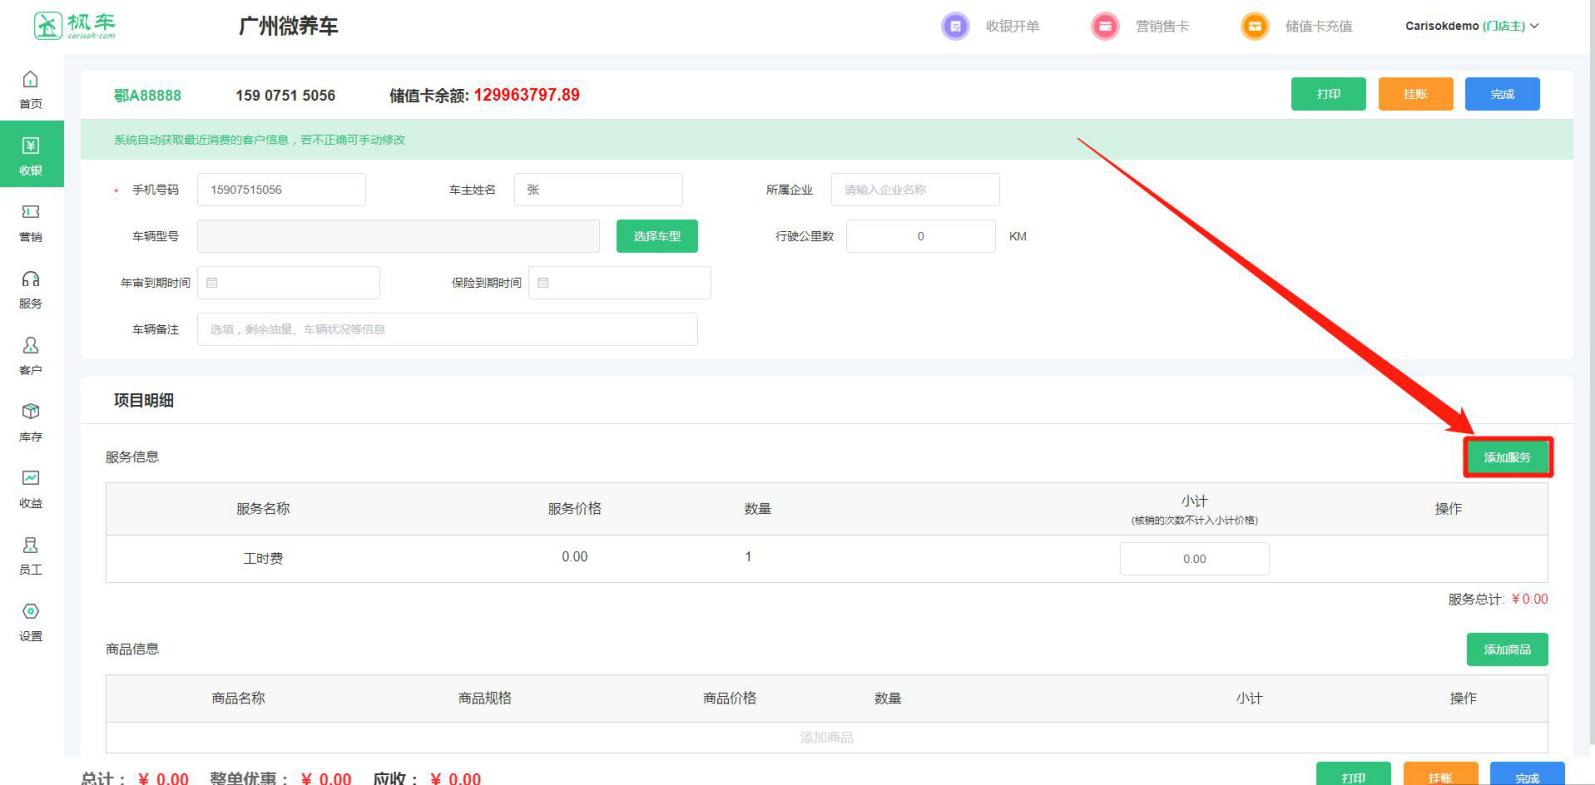Screen dimensions: 1595x785
Task: Click the top green 打印 button
Action: click(x=1328, y=94)
